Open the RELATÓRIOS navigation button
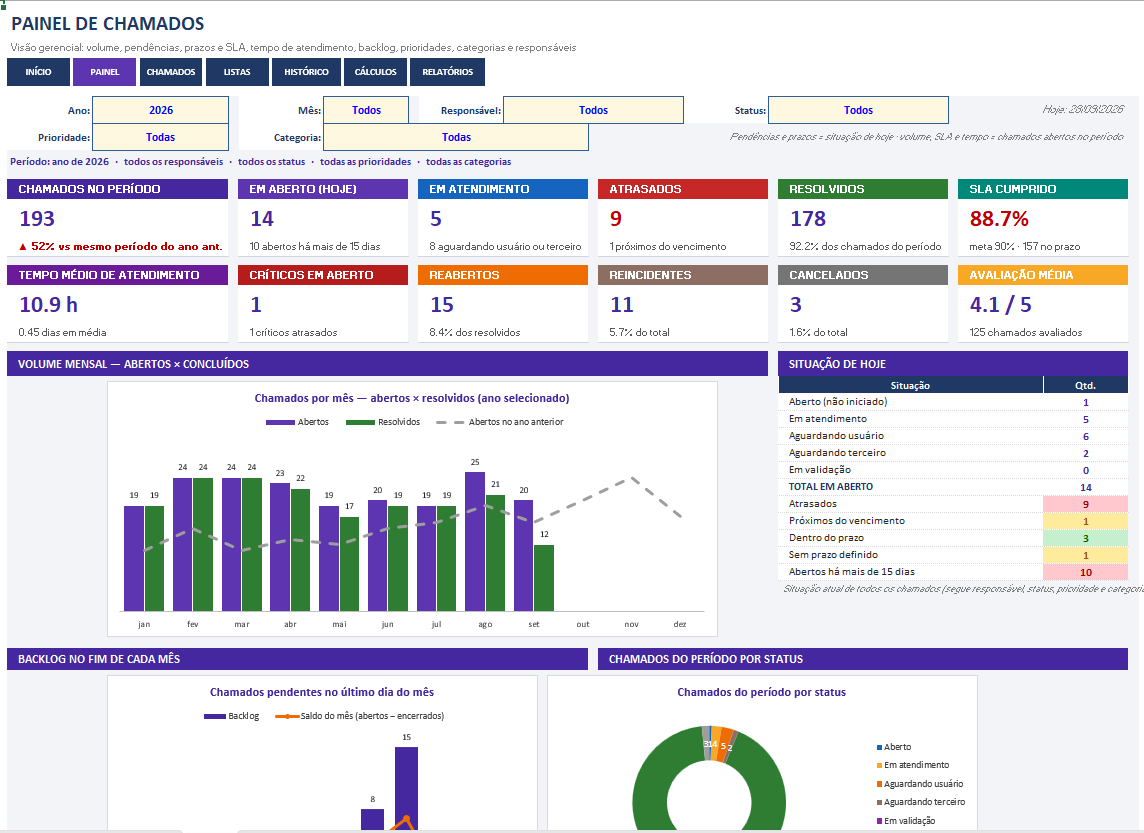The image size is (1144, 833). click(x=448, y=72)
